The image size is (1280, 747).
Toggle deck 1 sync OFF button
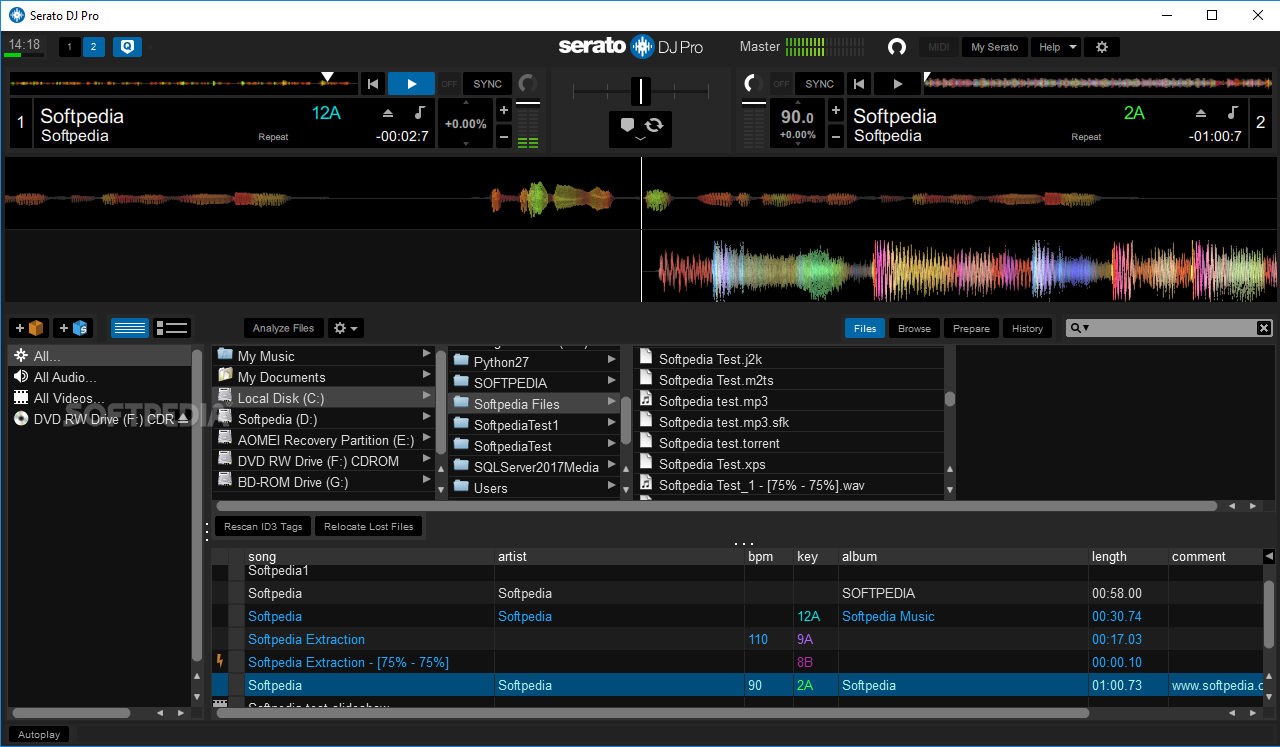click(x=450, y=84)
